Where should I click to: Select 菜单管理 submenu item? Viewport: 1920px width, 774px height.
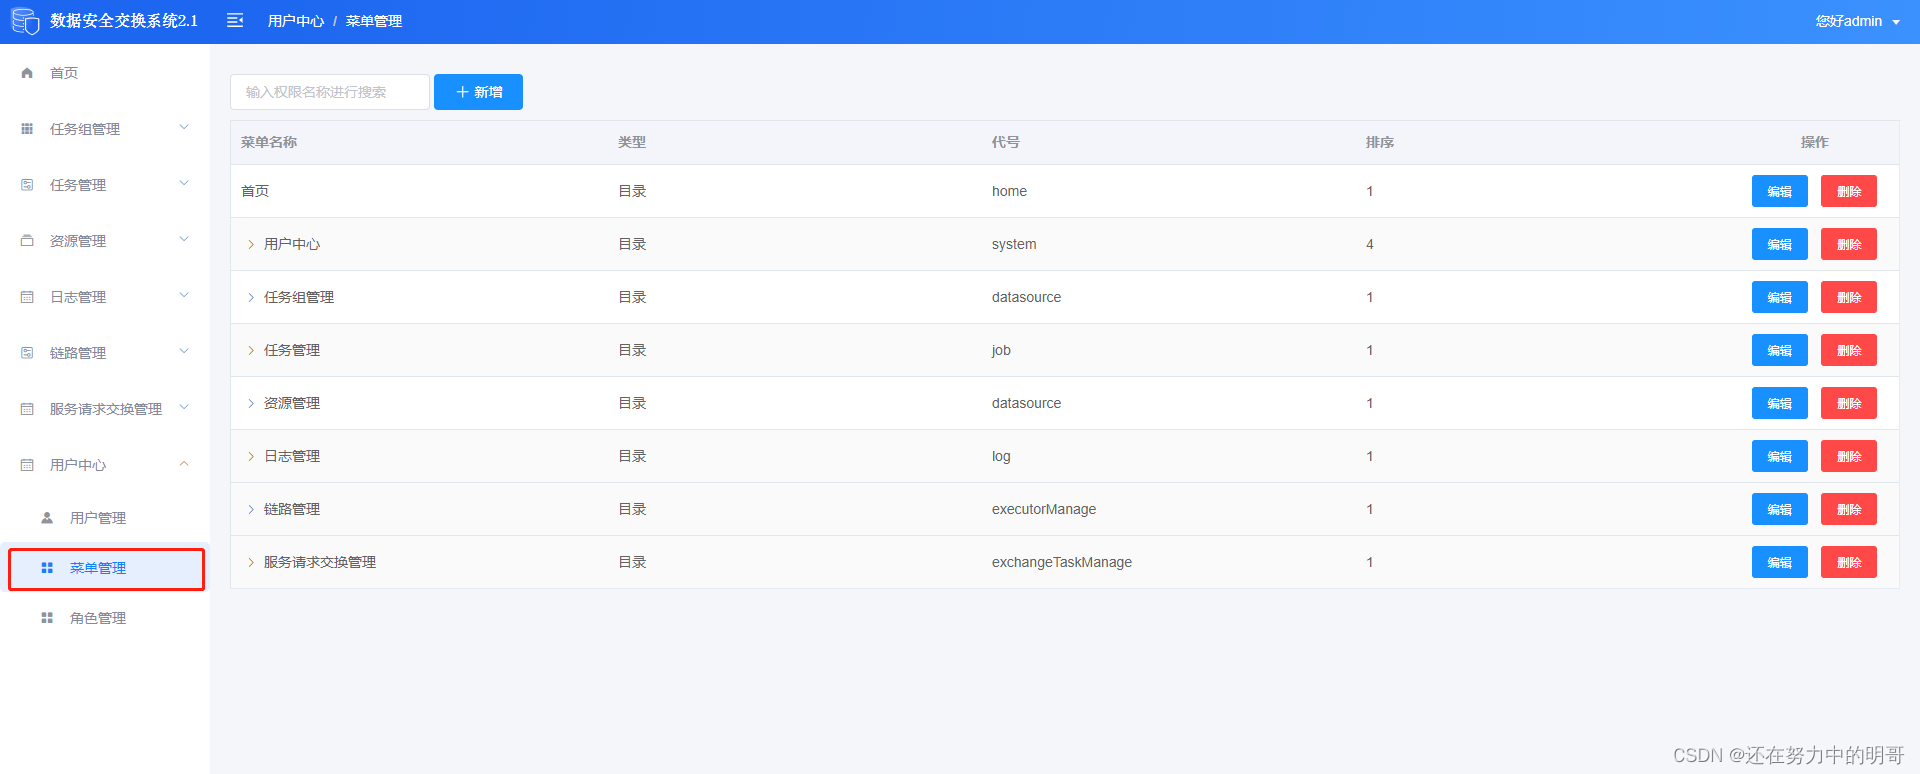105,568
